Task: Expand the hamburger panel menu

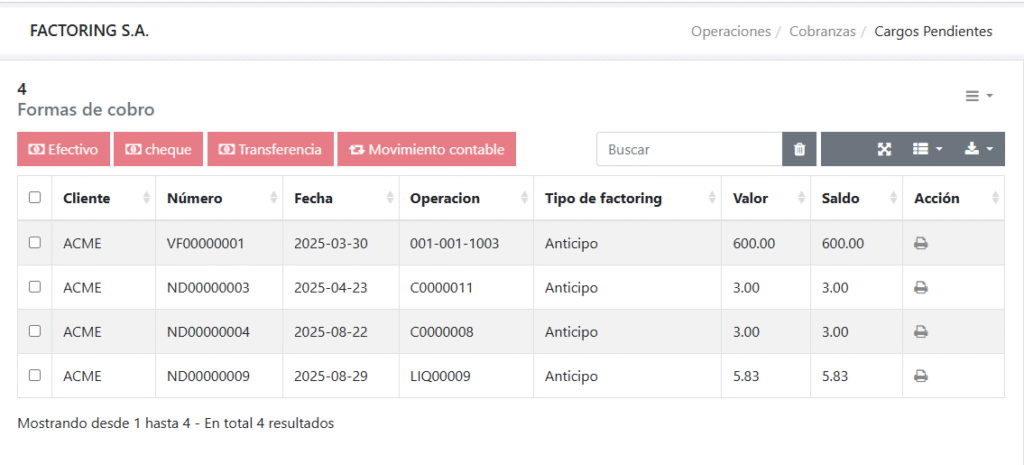Action: click(x=978, y=95)
